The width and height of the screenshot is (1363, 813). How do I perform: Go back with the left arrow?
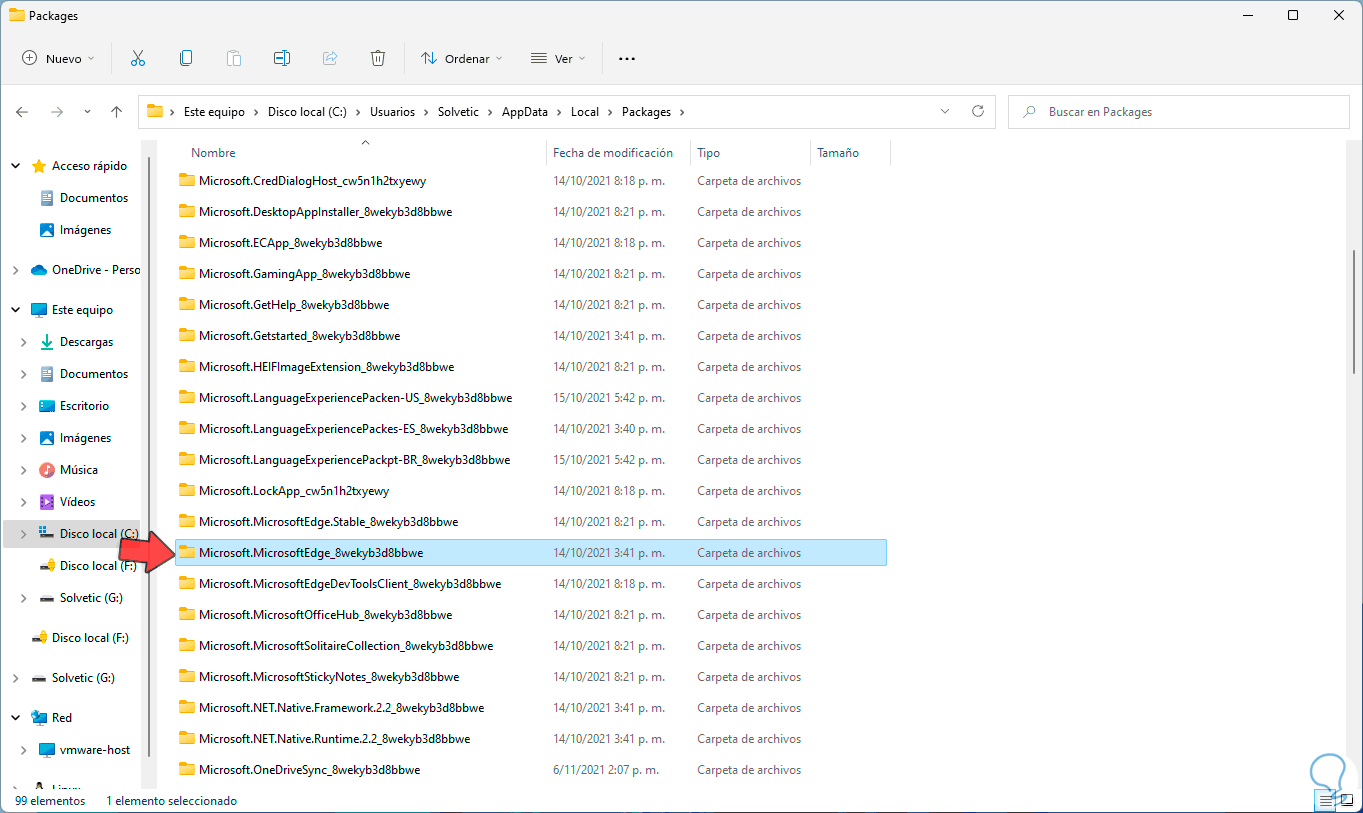[x=22, y=112]
